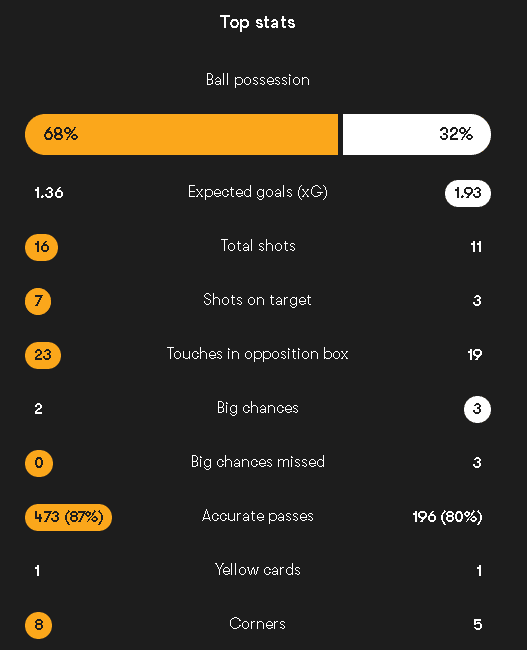Click the 196 (80%) accurate passes value
527x650 pixels.
pos(447,517)
